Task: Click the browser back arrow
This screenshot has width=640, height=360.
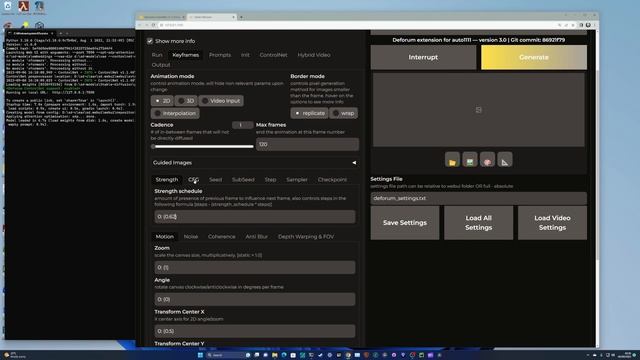Action: [x=140, y=25]
